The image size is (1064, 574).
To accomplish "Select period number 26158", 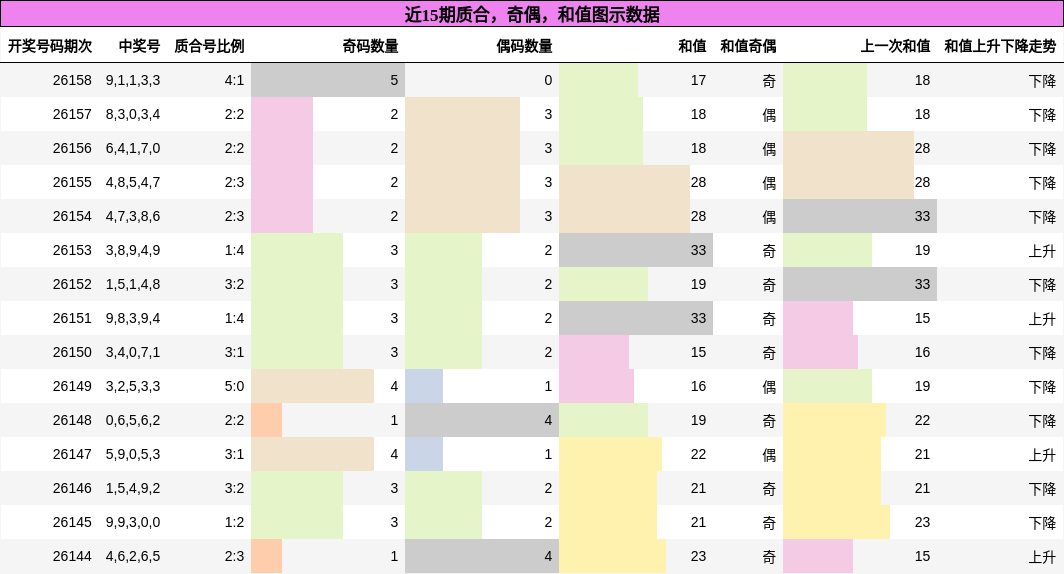I will (x=72, y=80).
